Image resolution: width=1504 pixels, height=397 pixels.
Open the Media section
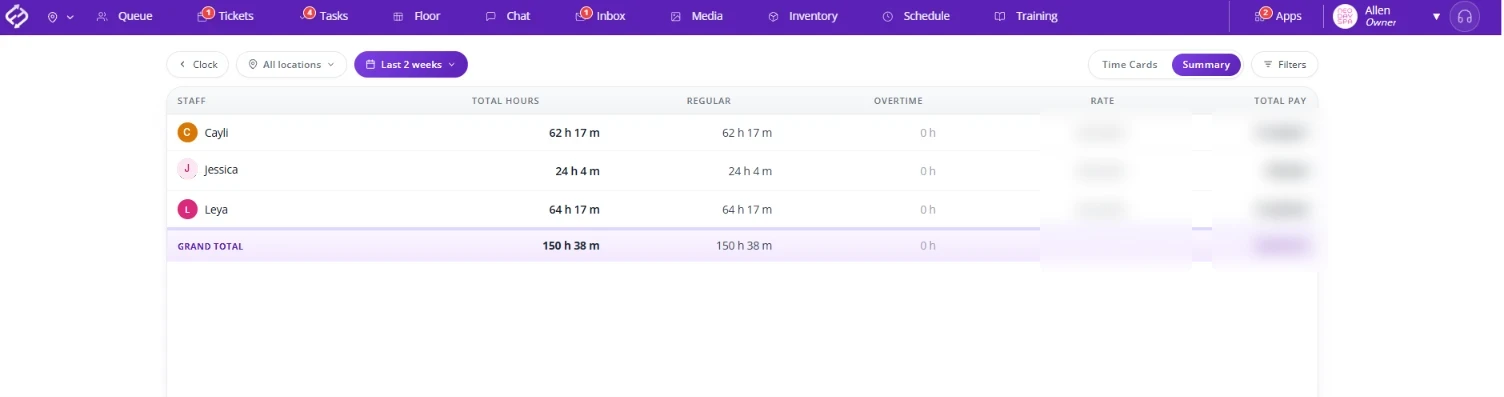tap(697, 16)
